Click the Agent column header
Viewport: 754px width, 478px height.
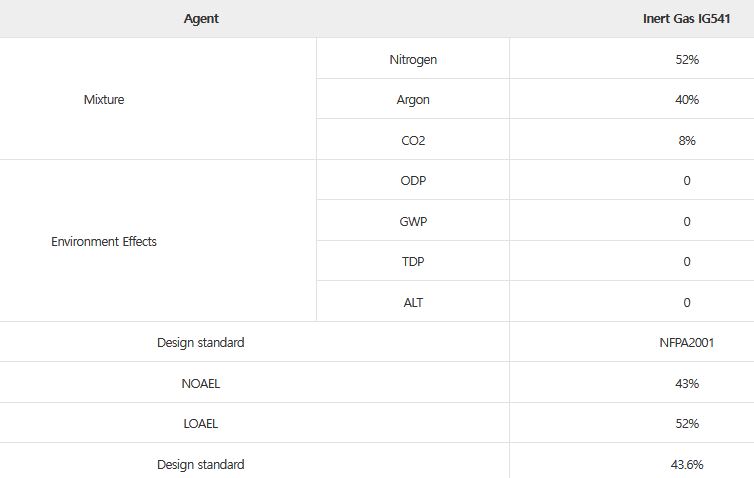[x=201, y=19]
